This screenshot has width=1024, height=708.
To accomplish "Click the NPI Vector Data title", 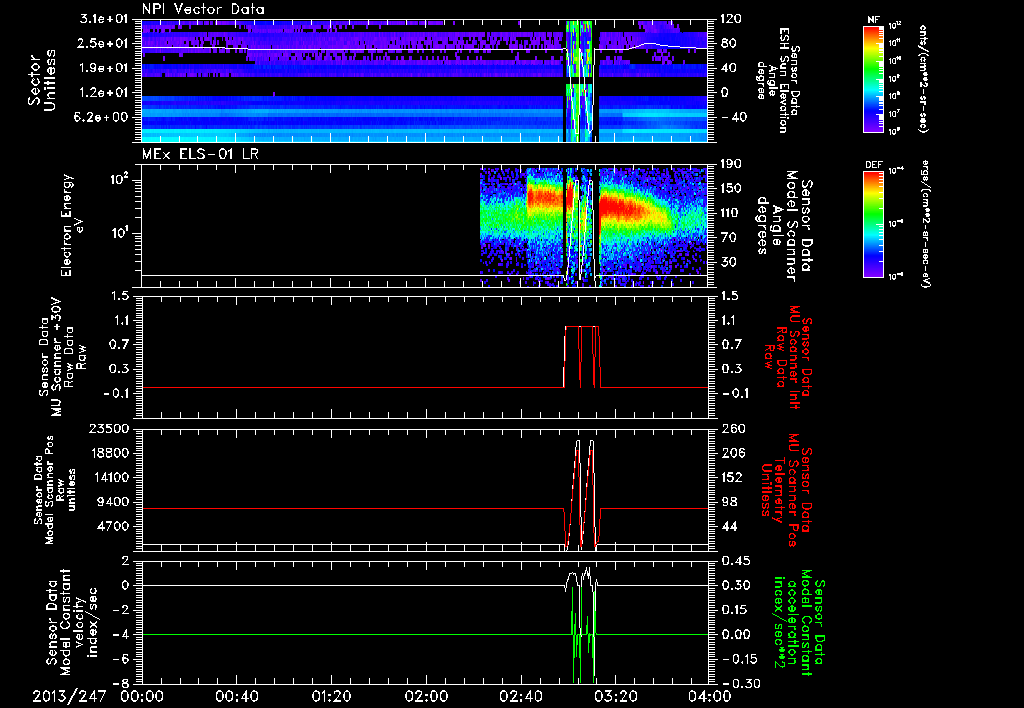I will [x=204, y=9].
